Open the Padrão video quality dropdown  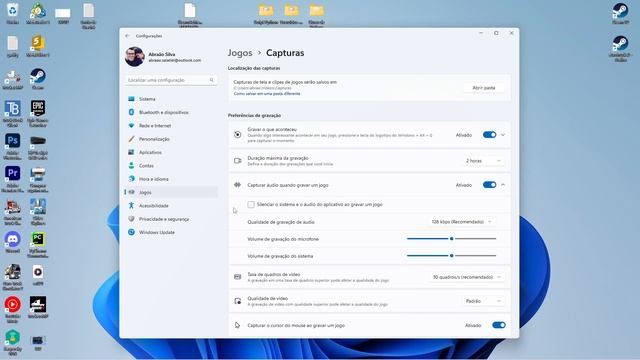click(x=483, y=301)
